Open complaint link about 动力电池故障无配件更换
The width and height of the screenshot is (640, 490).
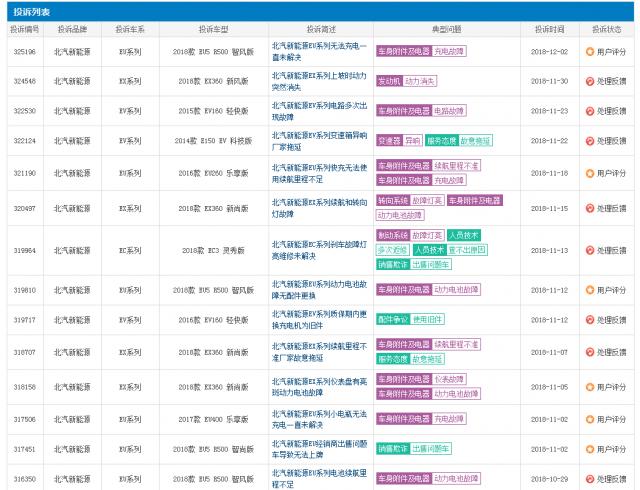tap(319, 290)
